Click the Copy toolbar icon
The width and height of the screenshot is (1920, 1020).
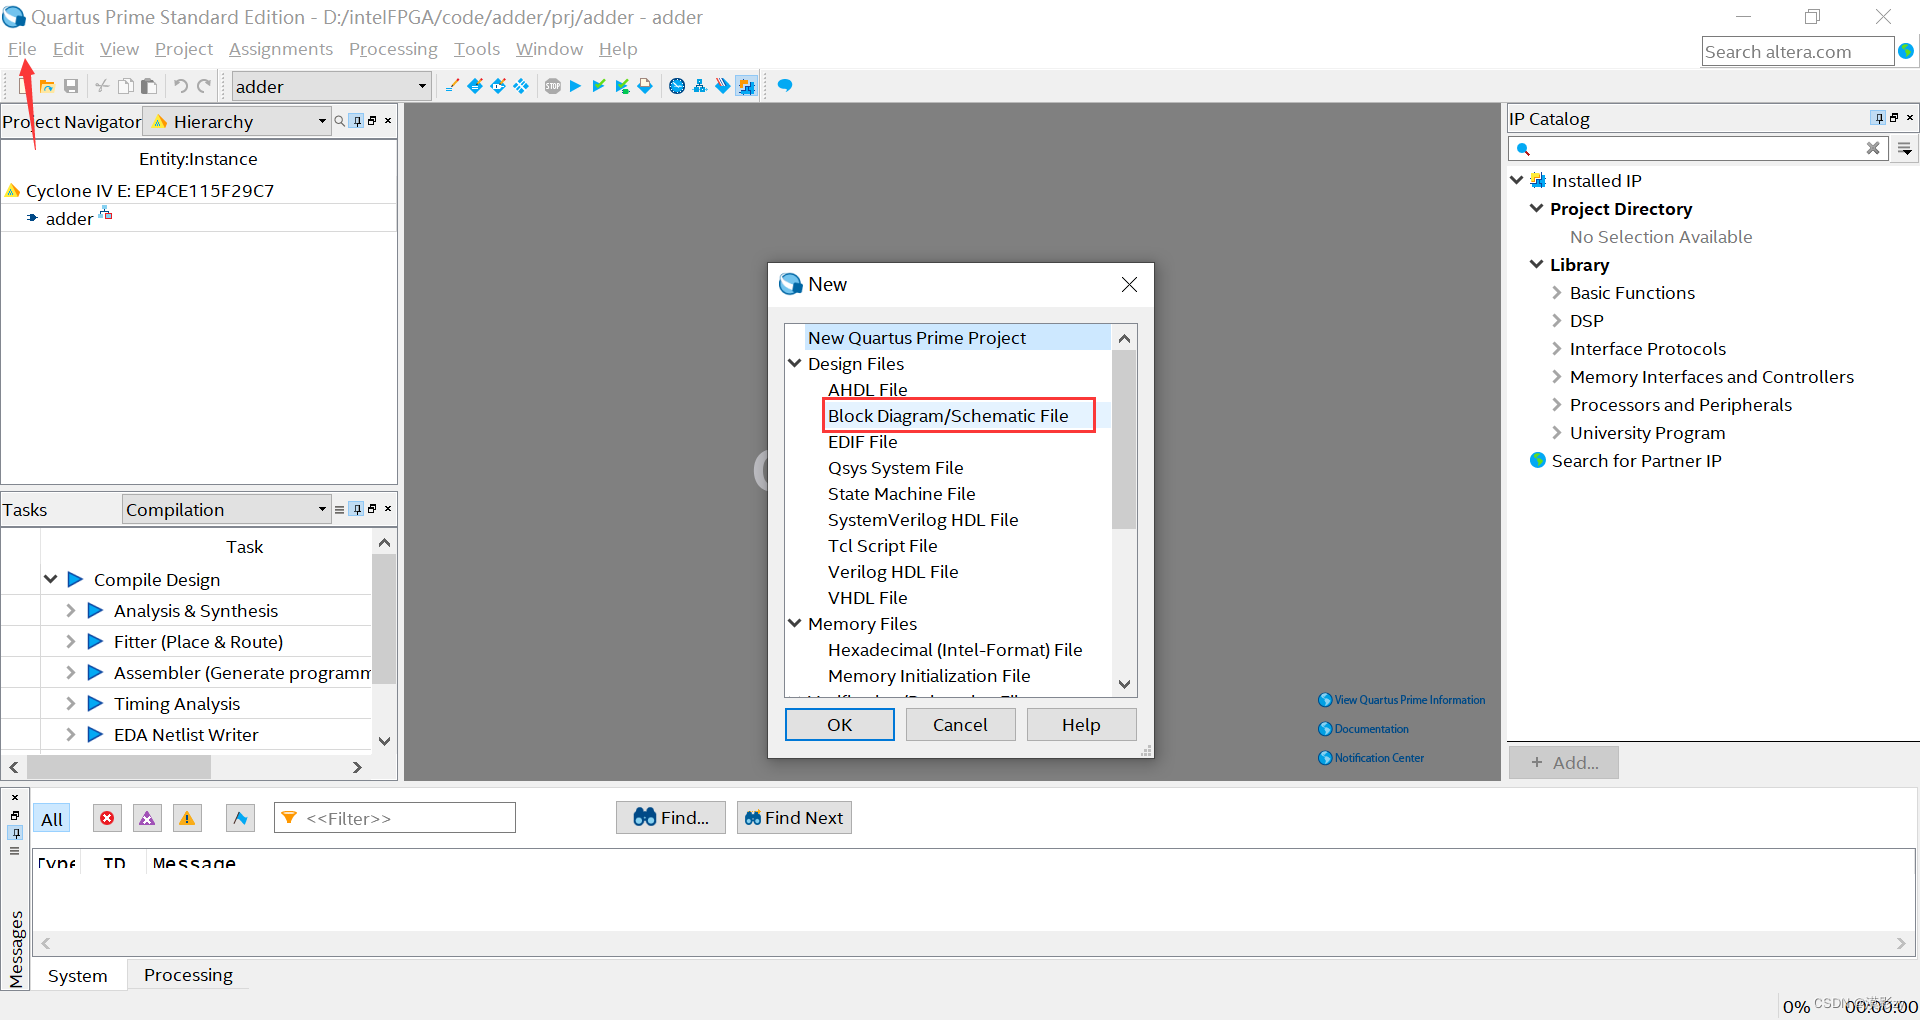click(x=125, y=86)
